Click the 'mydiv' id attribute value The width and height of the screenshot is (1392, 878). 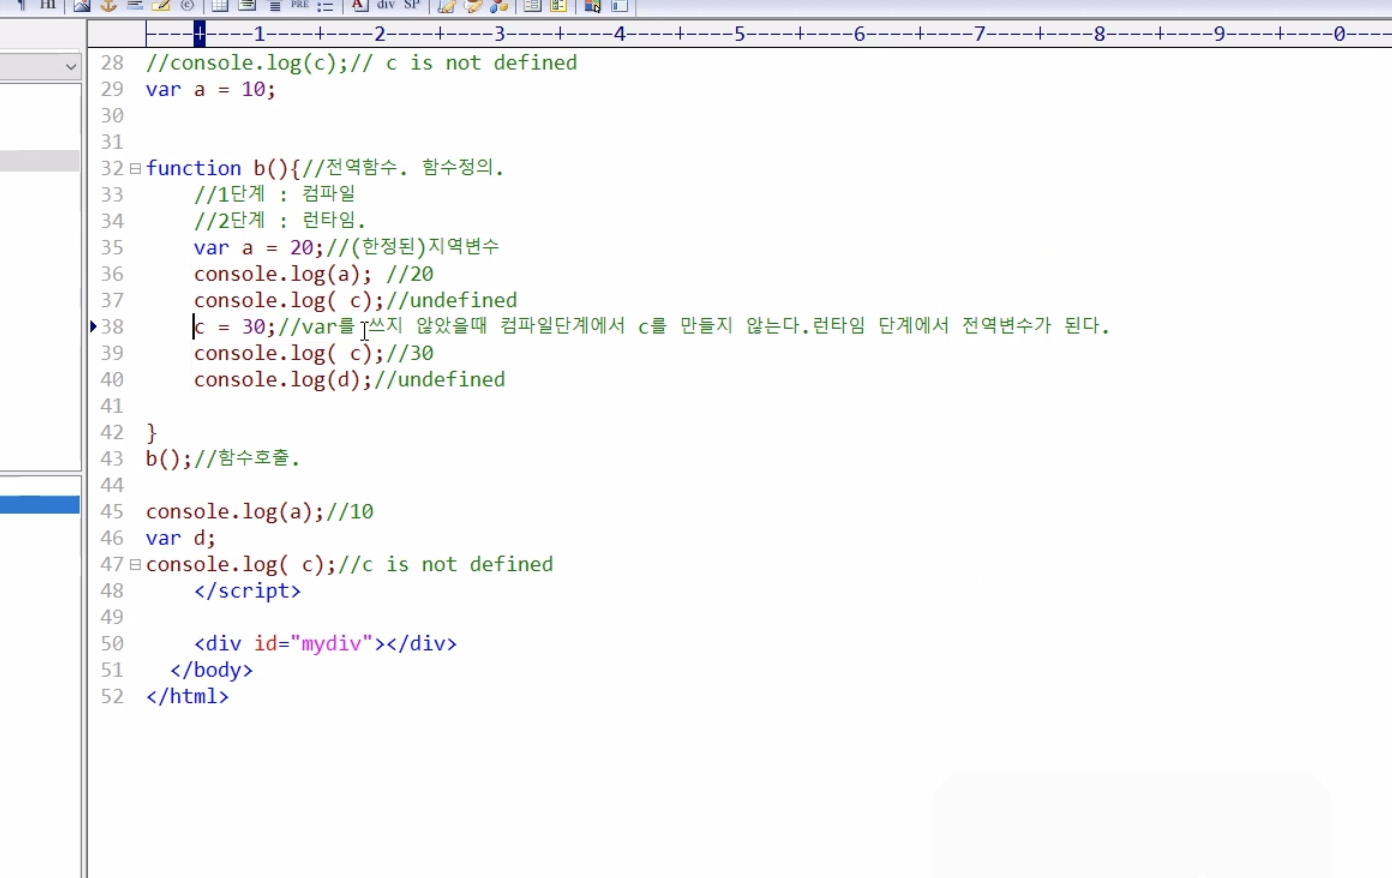(x=331, y=644)
